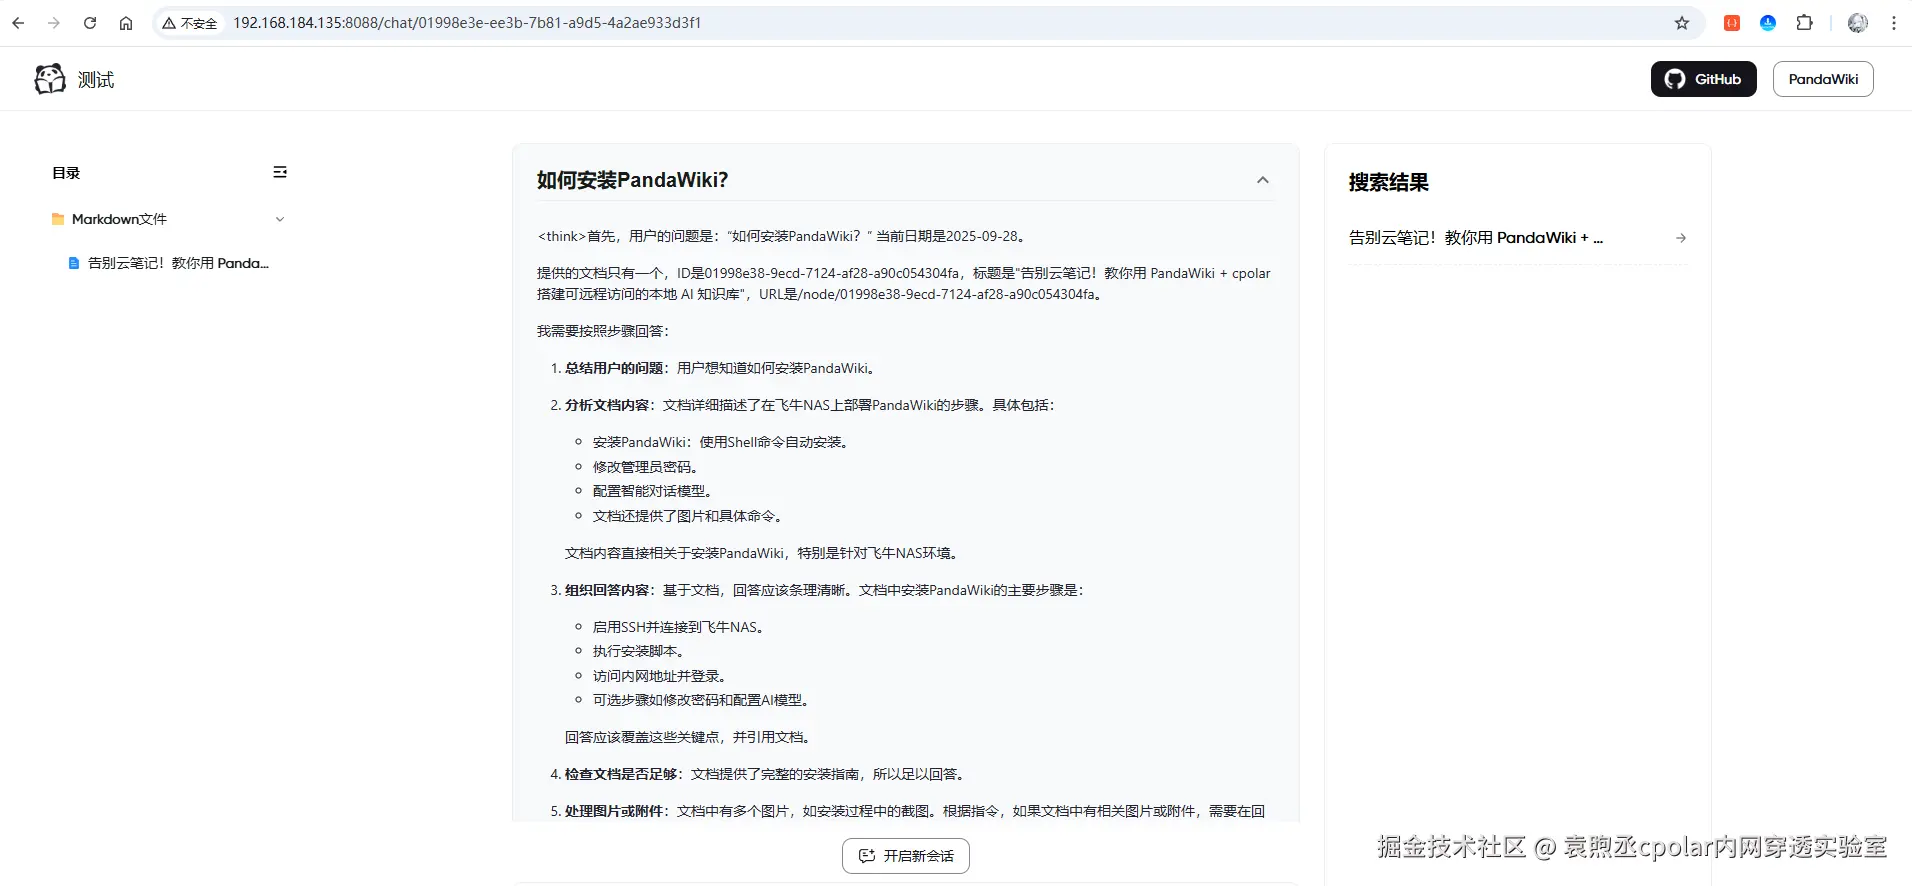Screen dimensions: 1912x886
Task: Reload the current page
Action: tap(90, 23)
